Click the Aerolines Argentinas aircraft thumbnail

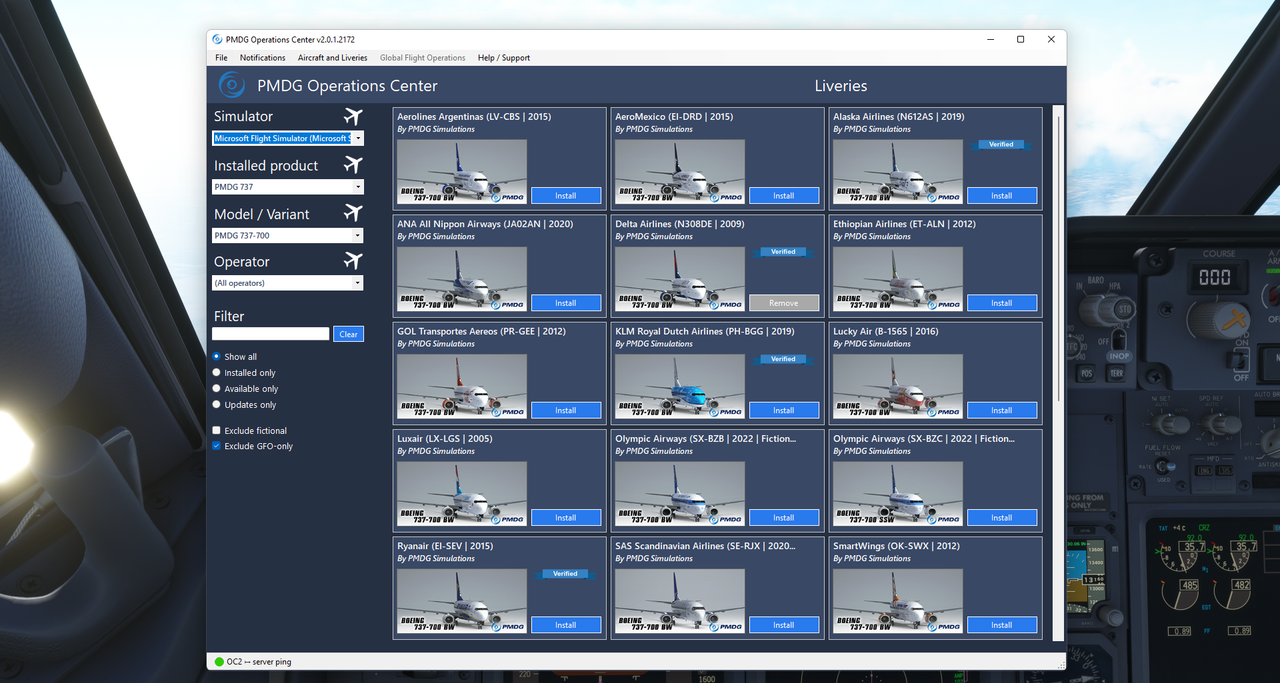462,171
